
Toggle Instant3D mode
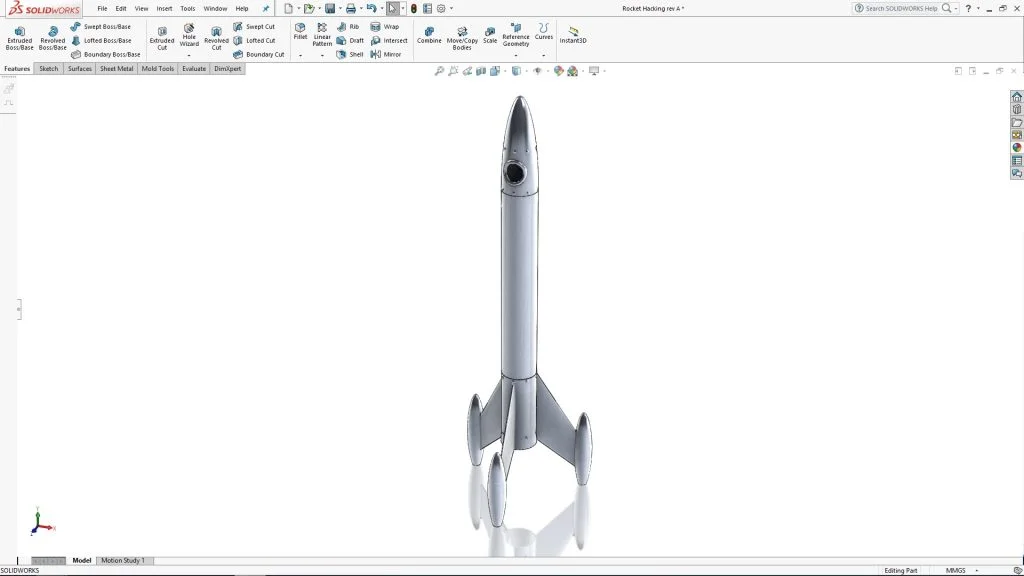[x=575, y=37]
